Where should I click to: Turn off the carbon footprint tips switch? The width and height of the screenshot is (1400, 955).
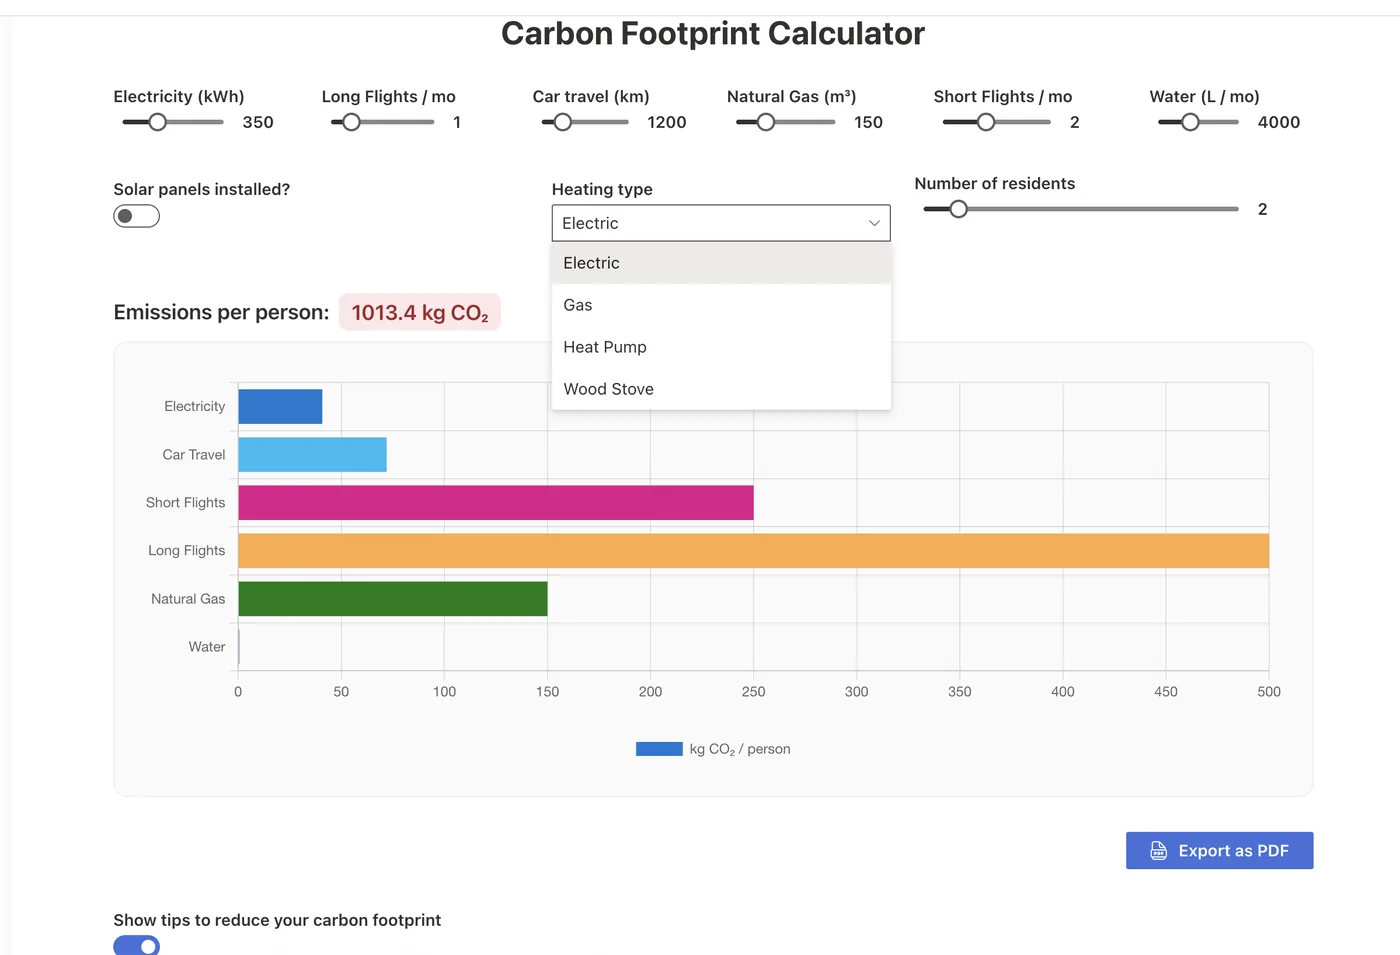click(136, 945)
